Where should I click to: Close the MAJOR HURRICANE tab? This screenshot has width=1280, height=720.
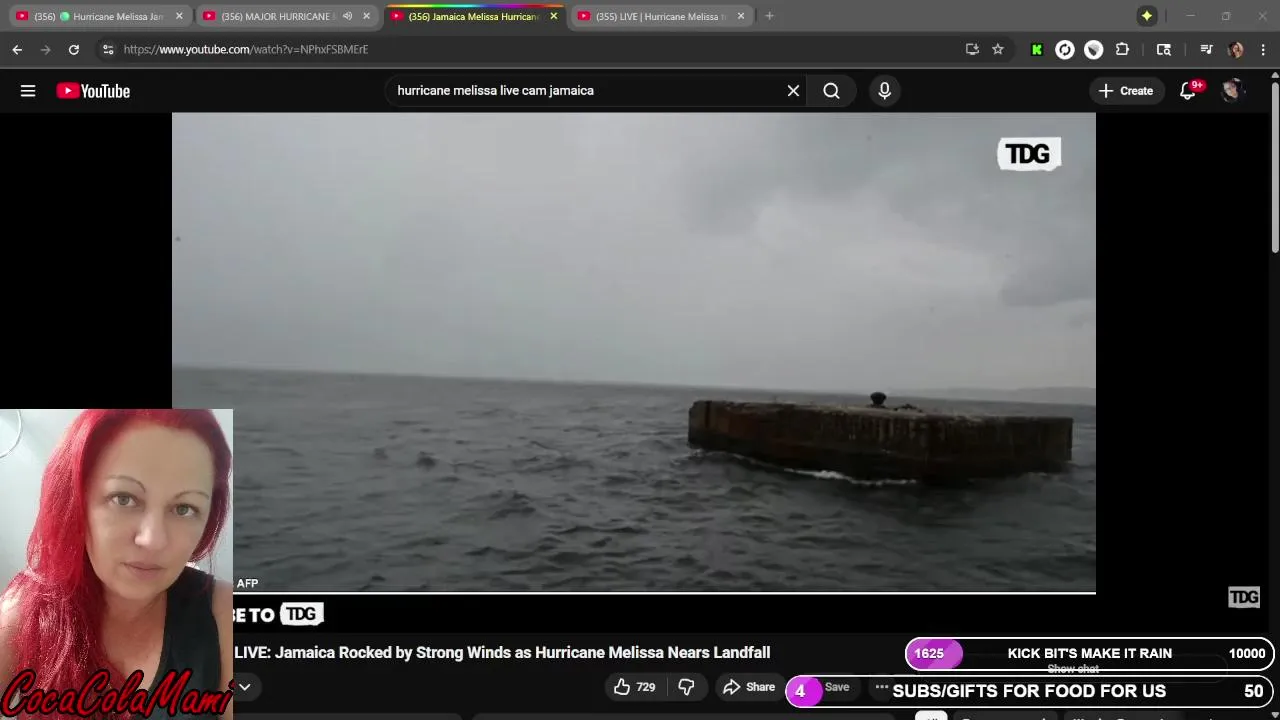point(366,16)
